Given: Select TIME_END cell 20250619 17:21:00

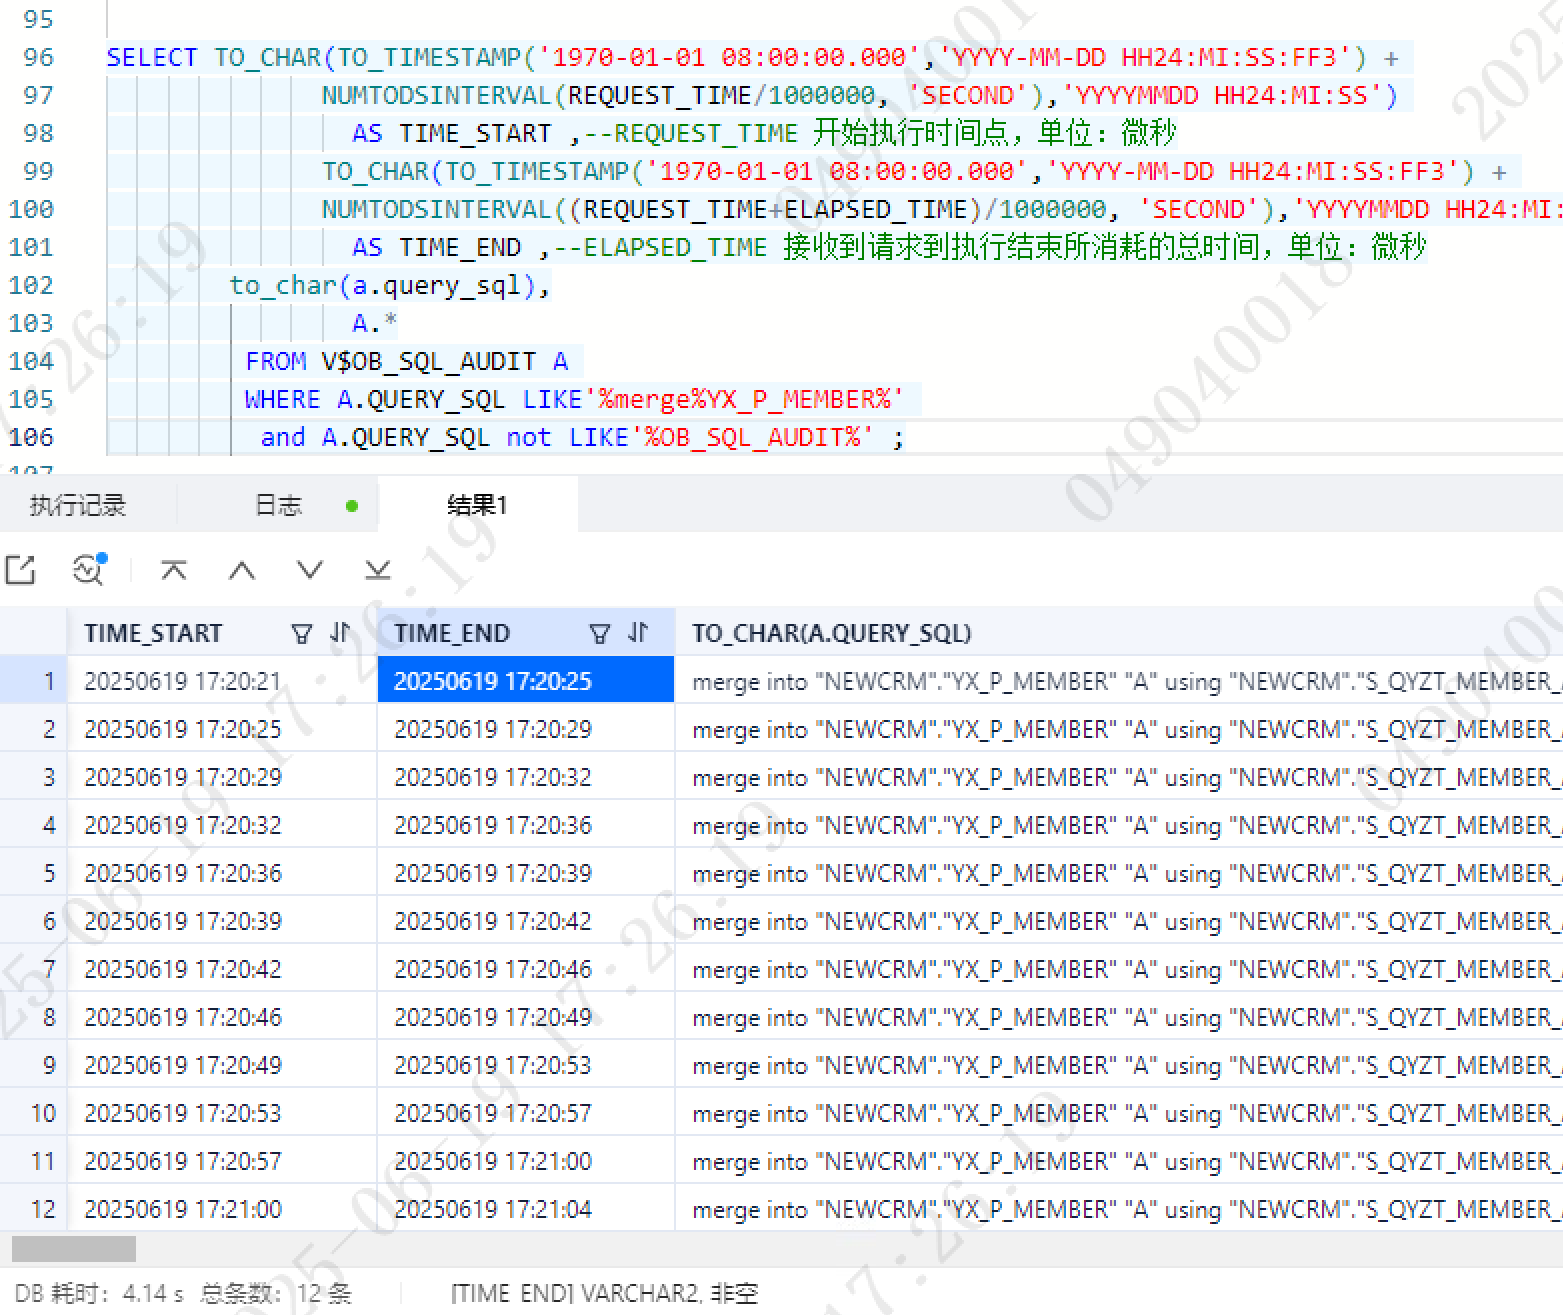Looking at the screenshot, I should tap(526, 1161).
